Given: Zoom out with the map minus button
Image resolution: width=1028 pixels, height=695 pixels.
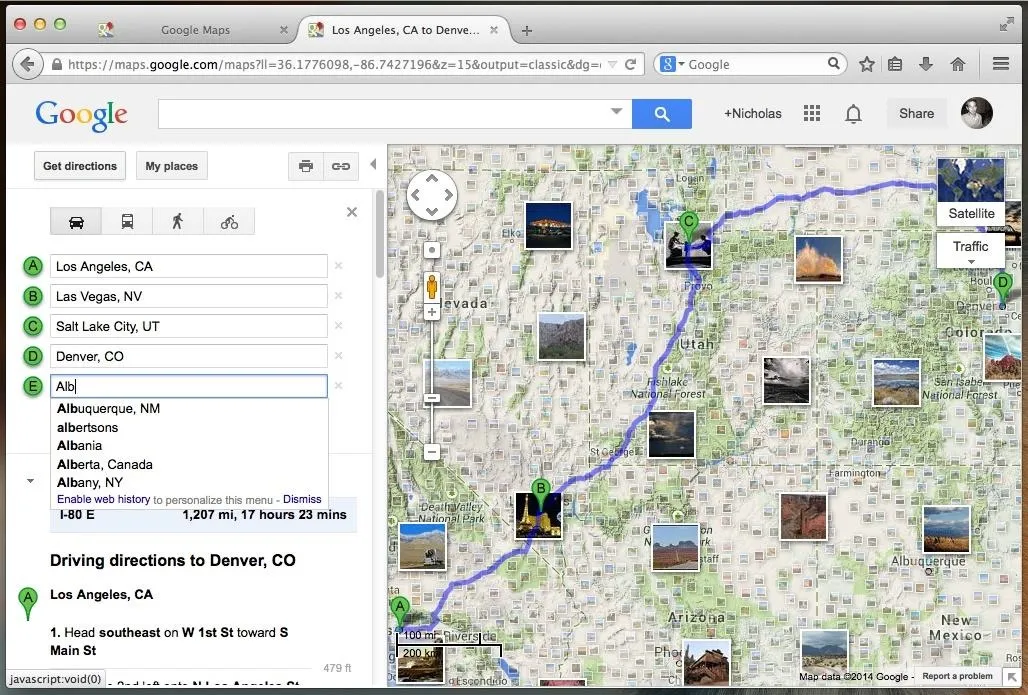Looking at the screenshot, I should click(431, 452).
